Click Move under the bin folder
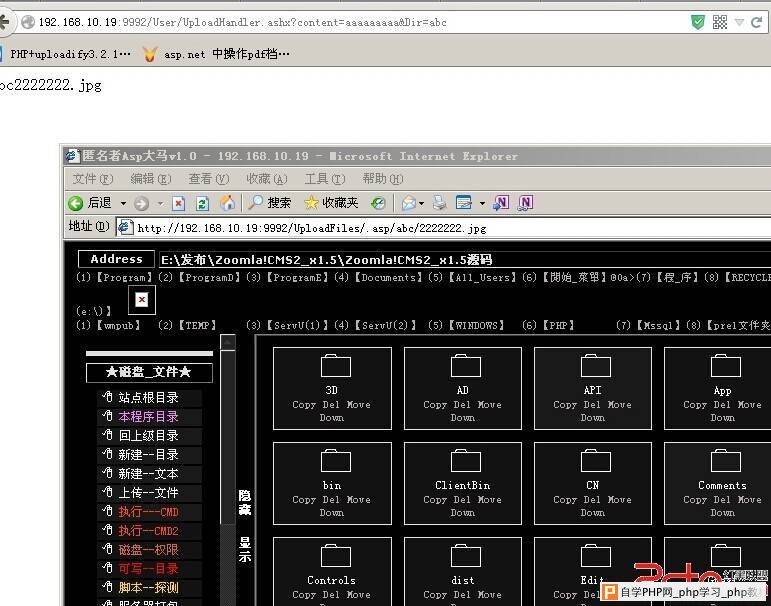The height and width of the screenshot is (606, 771). [358, 499]
